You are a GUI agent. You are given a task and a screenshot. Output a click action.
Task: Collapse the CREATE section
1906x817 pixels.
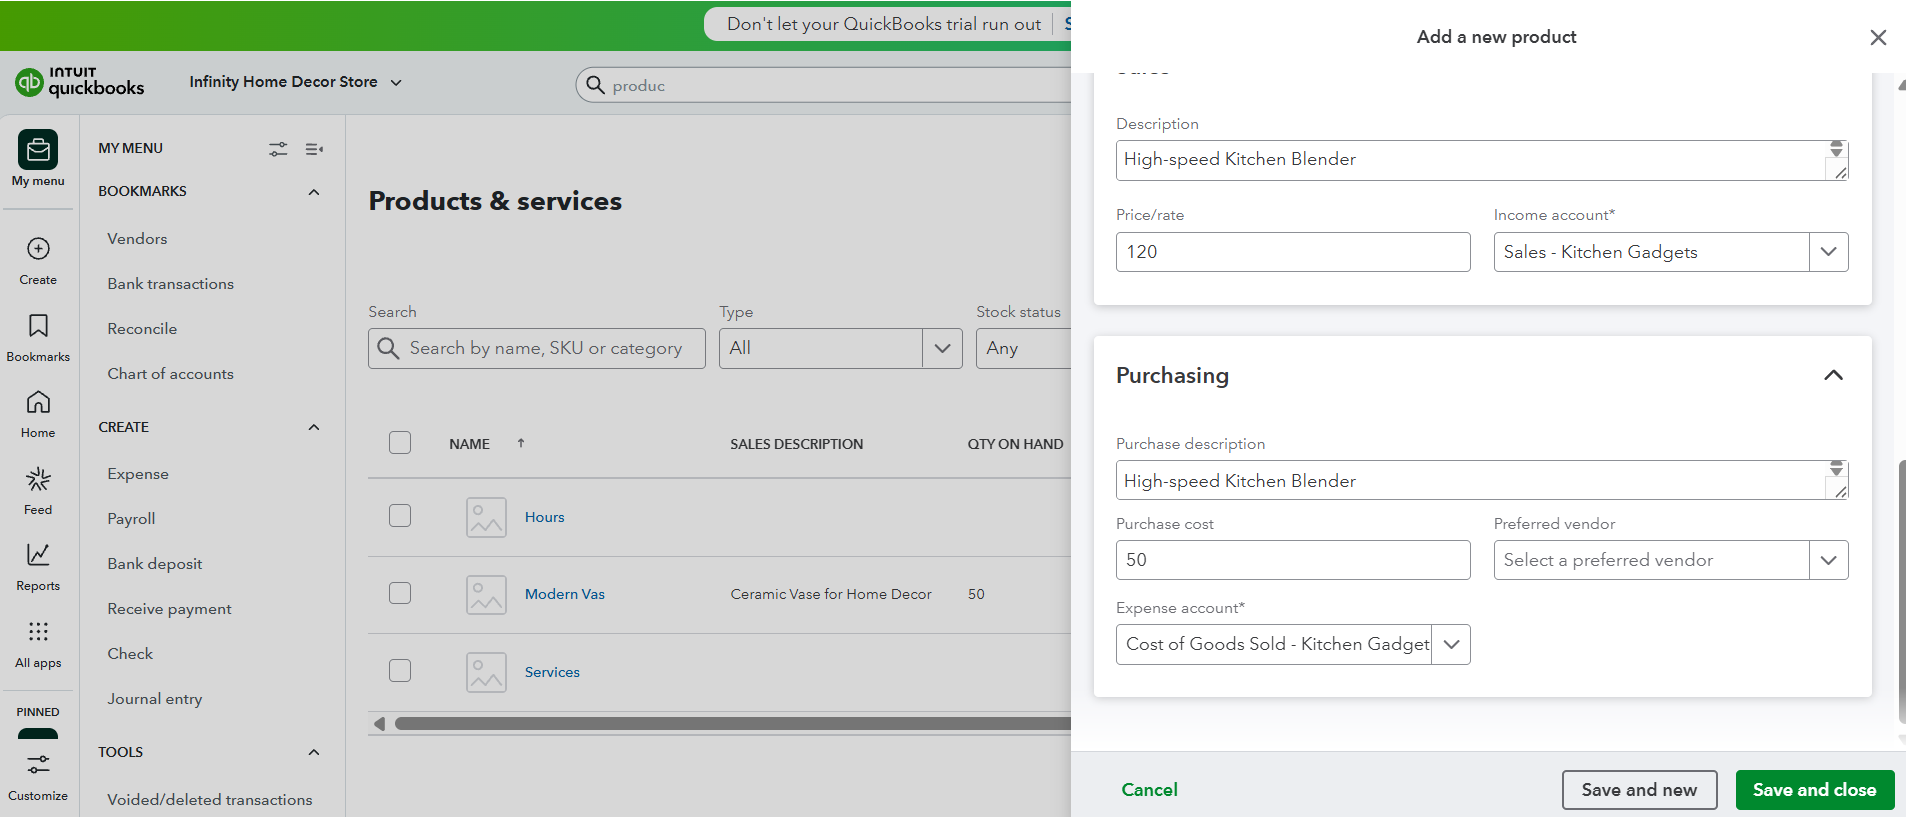[314, 428]
